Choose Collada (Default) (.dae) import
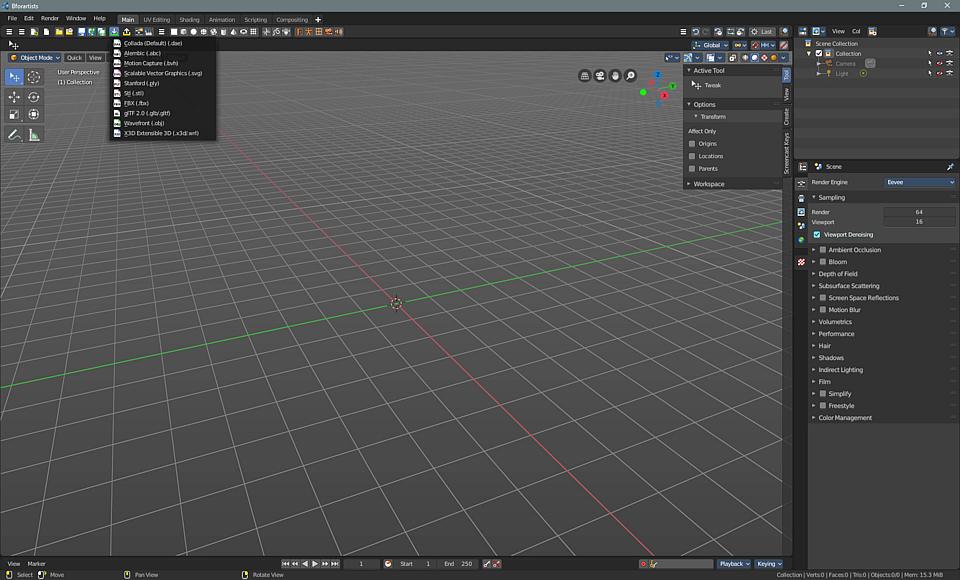This screenshot has height=580, width=960. pos(163,43)
